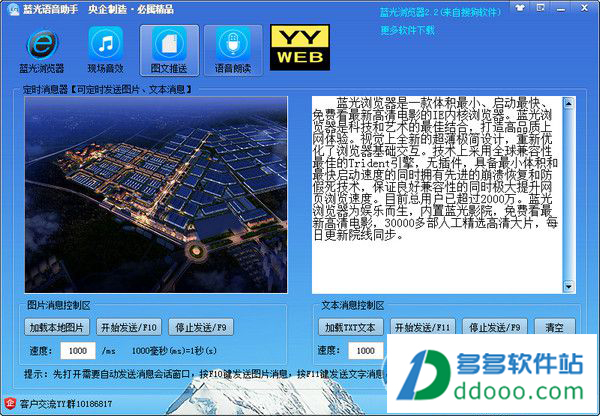This screenshot has width=600, height=416.
Task: Click 开始发送/F10 for image messages
Action: (129, 327)
